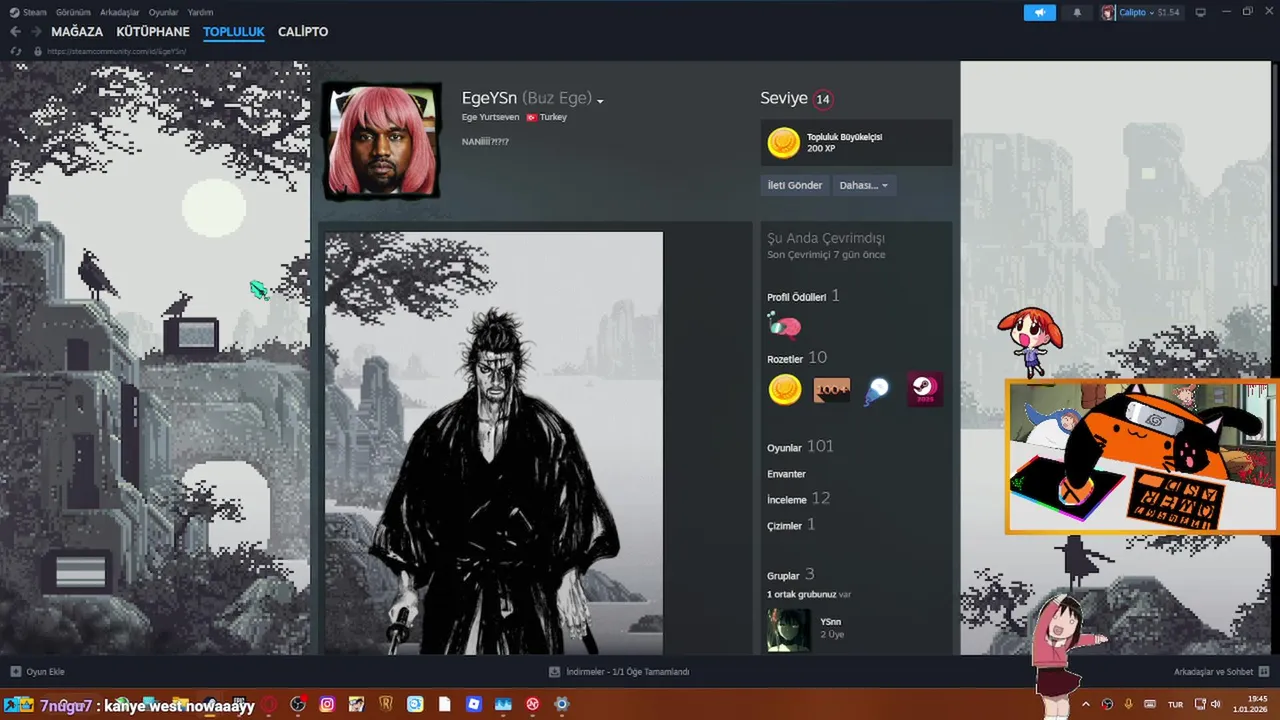Open the Yardım menu
This screenshot has height=720, width=1280.
pyautogui.click(x=200, y=12)
